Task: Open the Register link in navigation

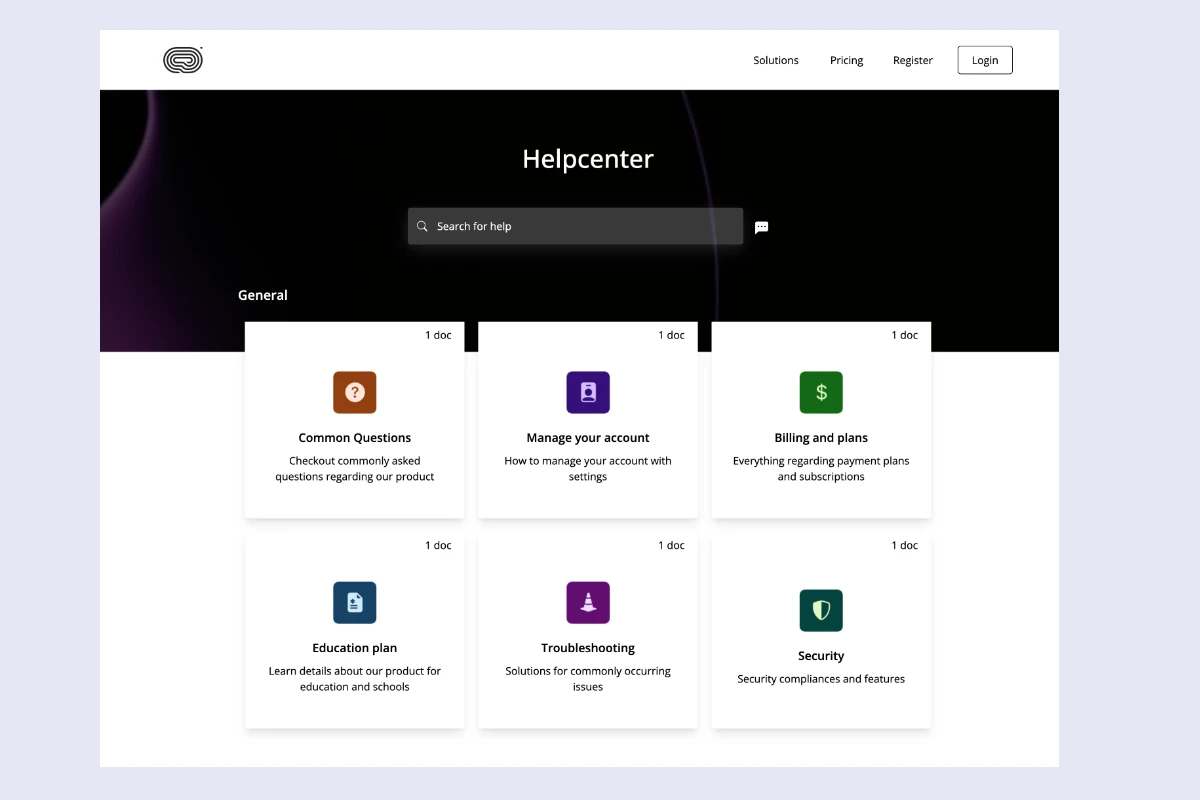Action: point(913,60)
